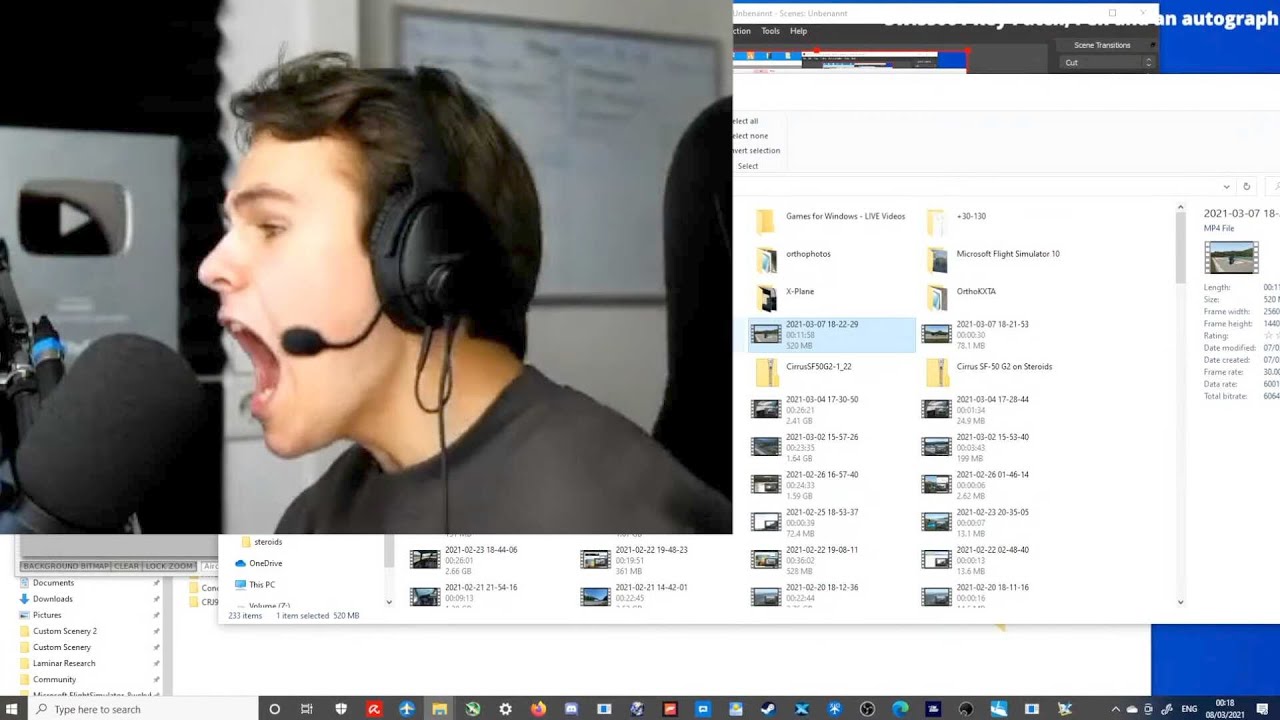The height and width of the screenshot is (720, 1280).
Task: Click the Windows Start button
Action: 13,709
